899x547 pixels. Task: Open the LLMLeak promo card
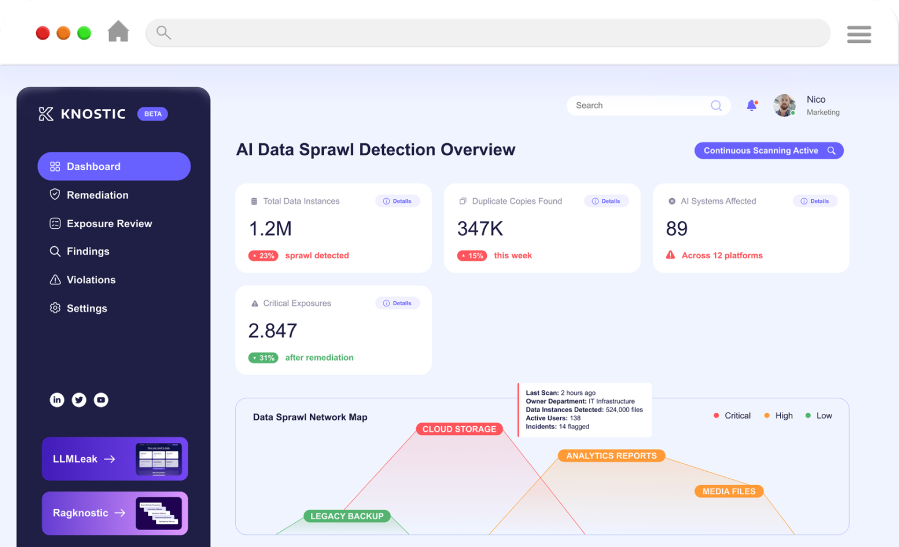tap(114, 459)
